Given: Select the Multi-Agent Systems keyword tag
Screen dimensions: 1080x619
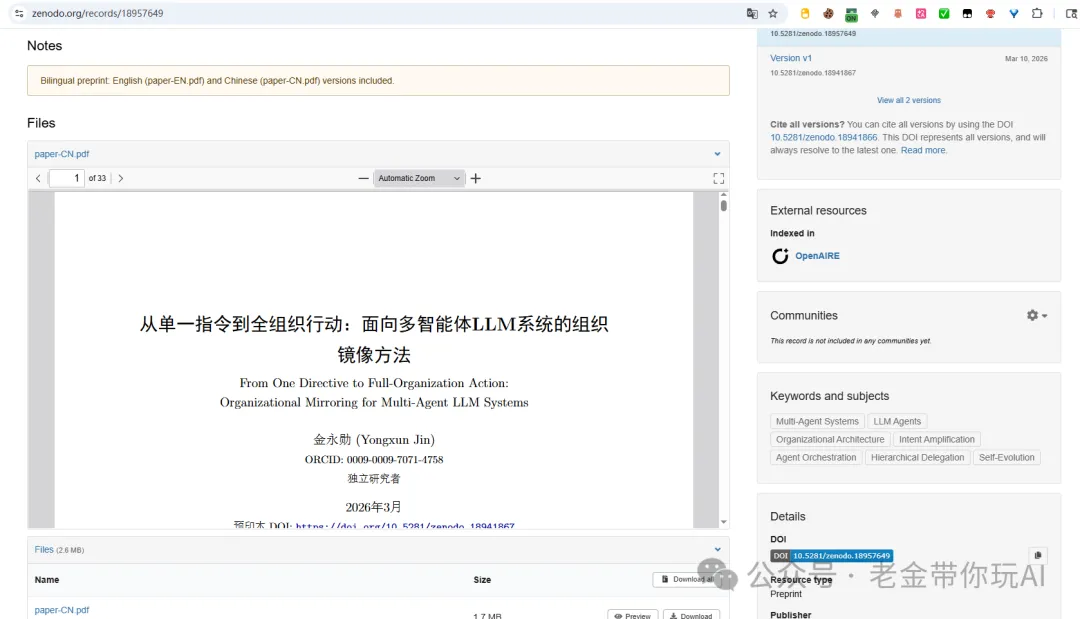Looking at the screenshot, I should pos(817,421).
